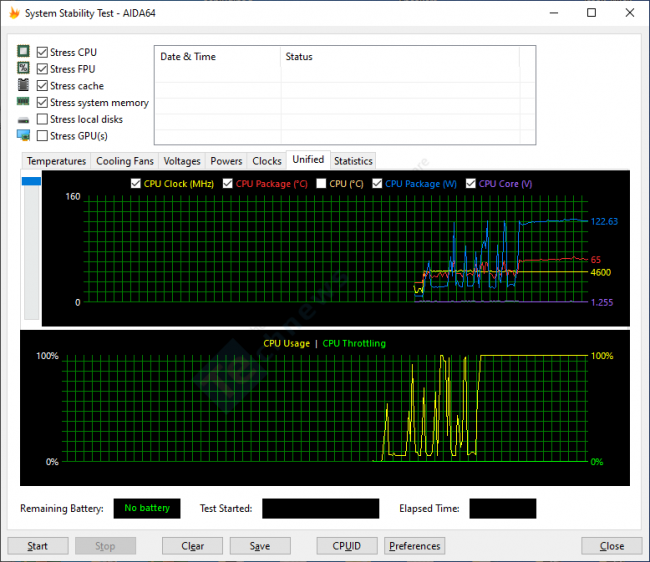The height and width of the screenshot is (562, 650).
Task: Click the No battery indicator
Action: click(x=147, y=508)
